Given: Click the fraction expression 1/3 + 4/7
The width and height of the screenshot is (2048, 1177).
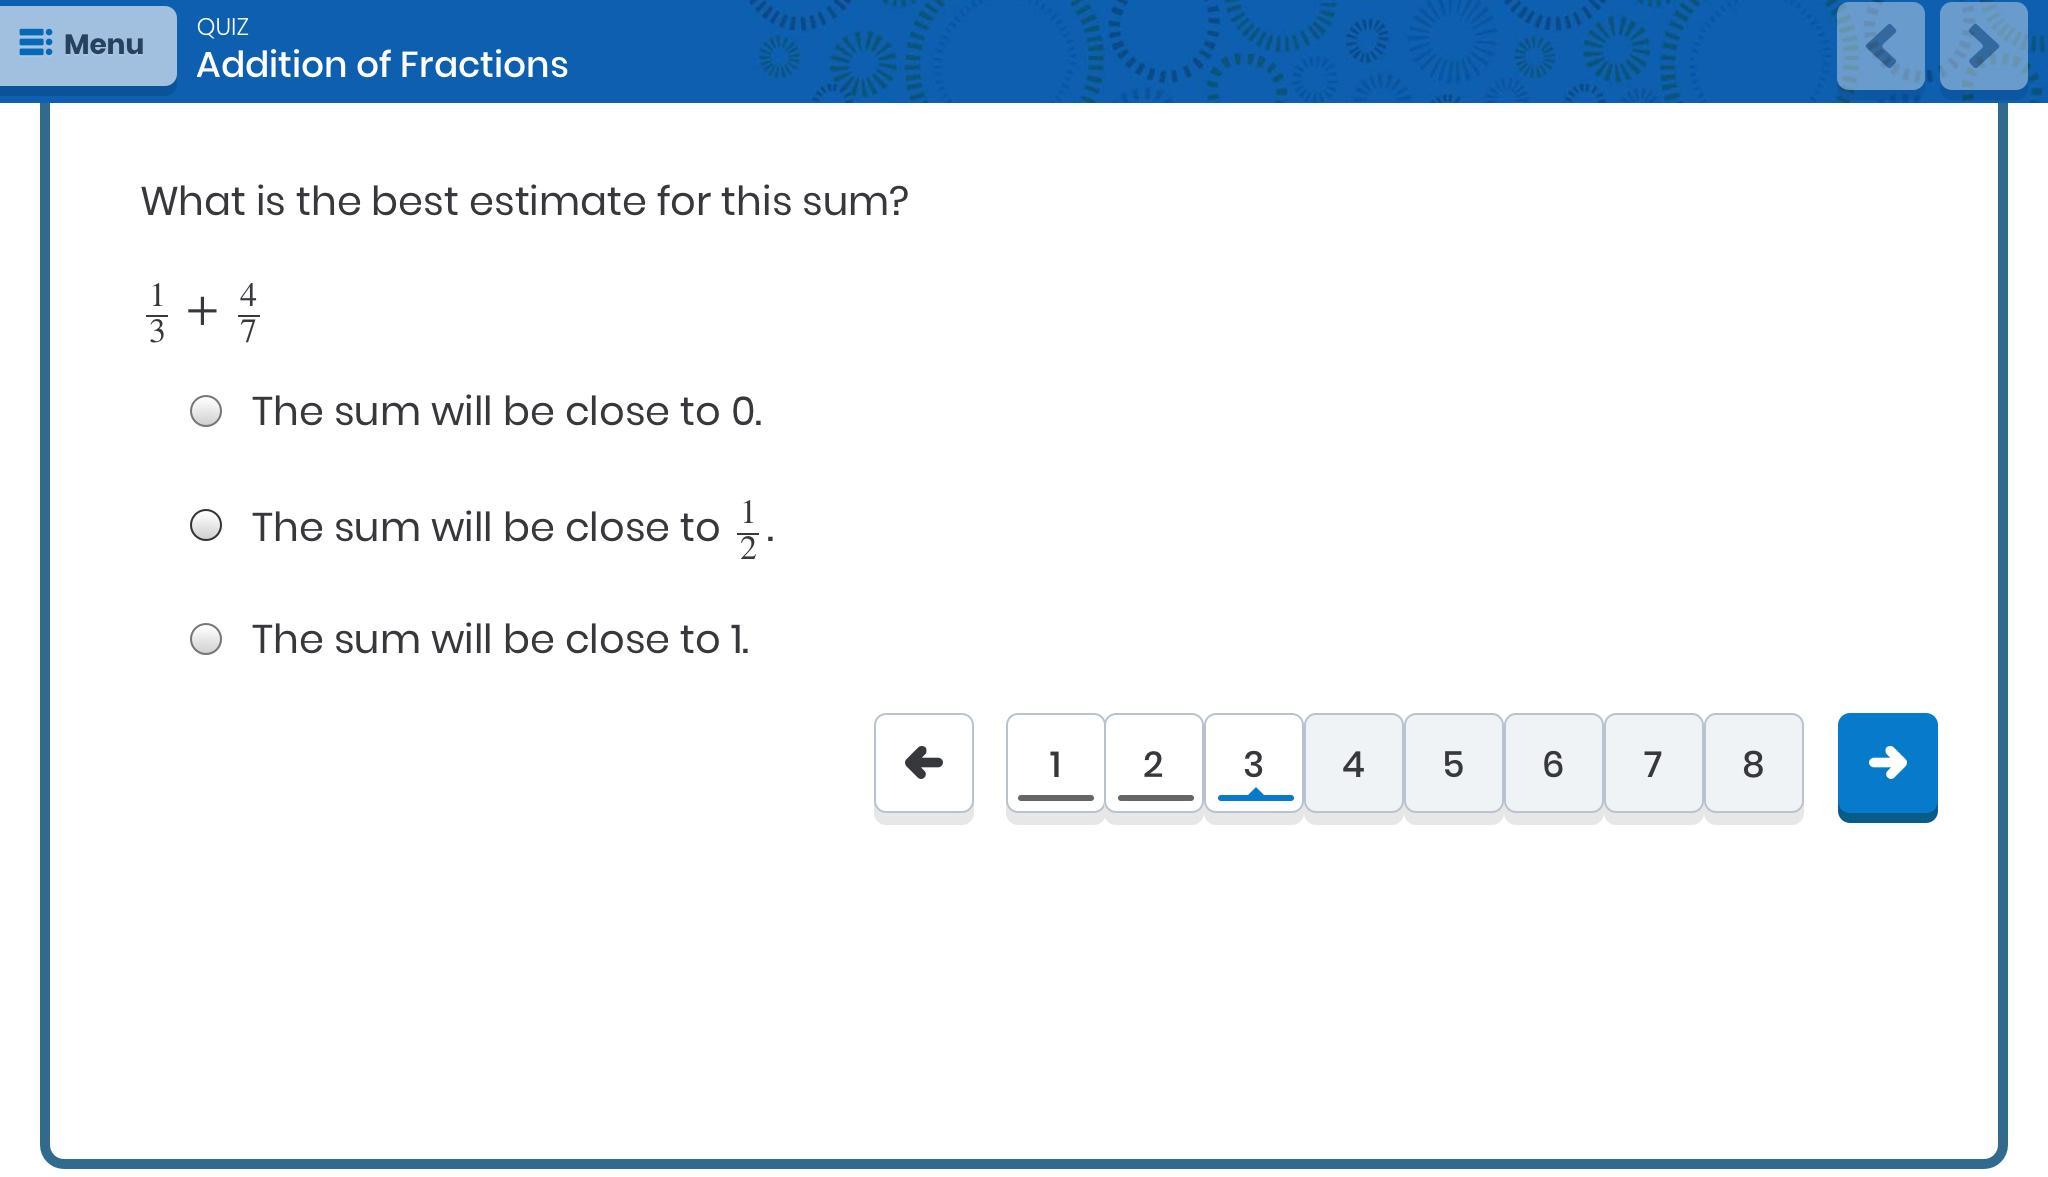Looking at the screenshot, I should point(203,312).
